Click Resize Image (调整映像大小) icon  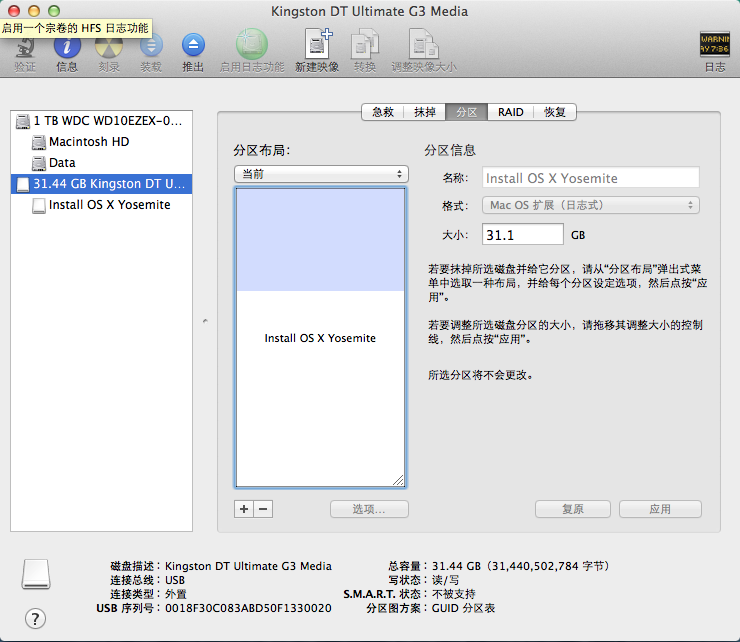(x=424, y=44)
